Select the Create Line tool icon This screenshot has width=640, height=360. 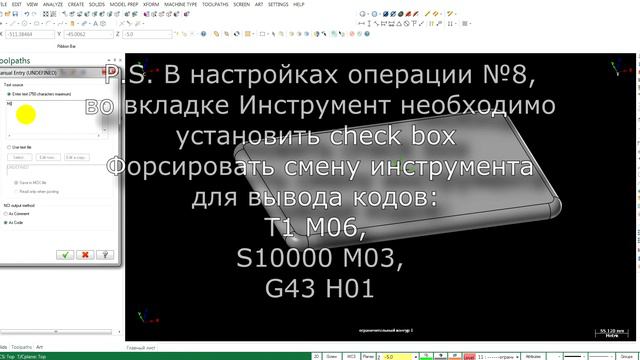click(13, 24)
